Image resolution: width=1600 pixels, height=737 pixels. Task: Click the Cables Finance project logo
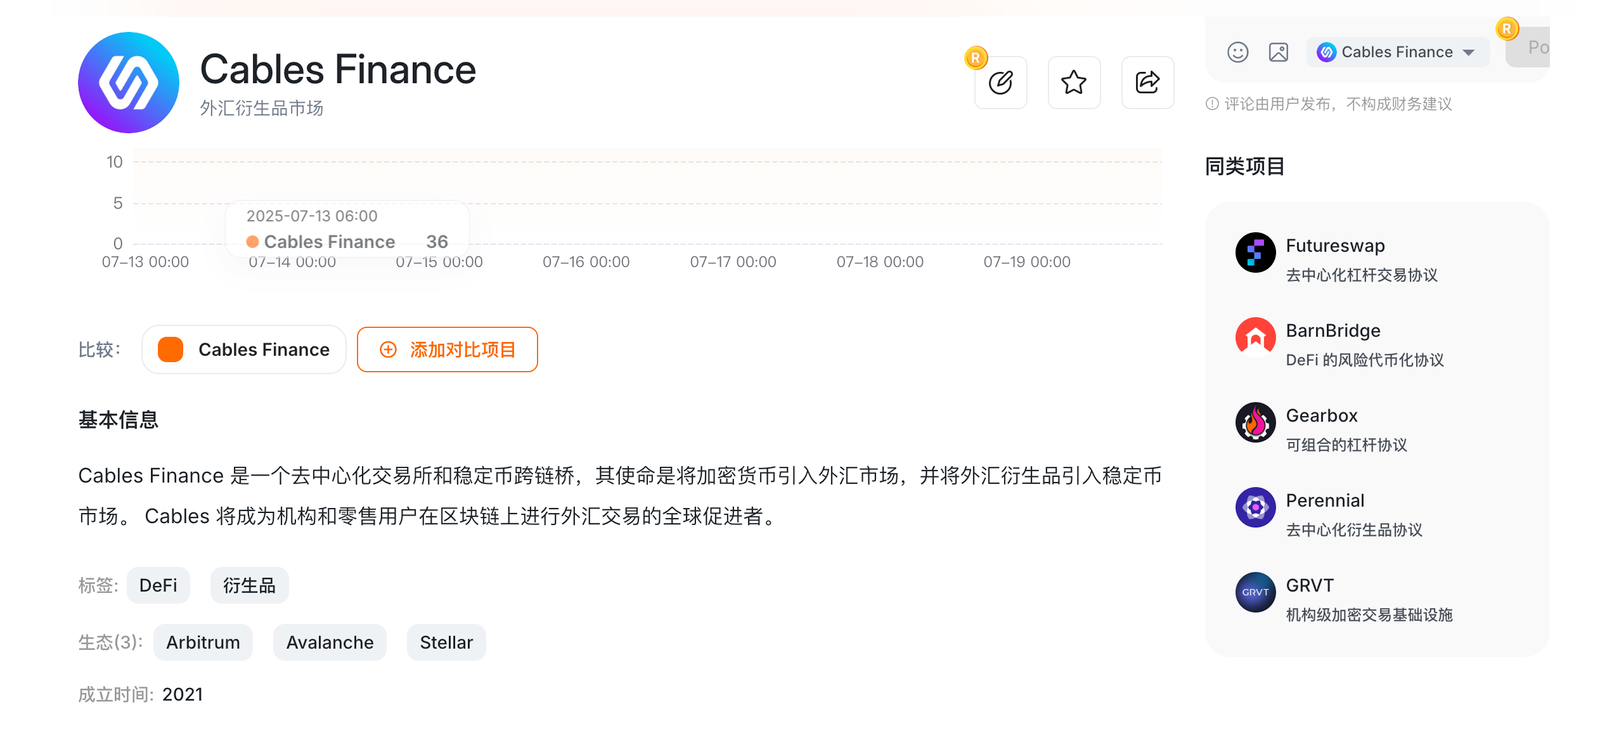click(128, 82)
